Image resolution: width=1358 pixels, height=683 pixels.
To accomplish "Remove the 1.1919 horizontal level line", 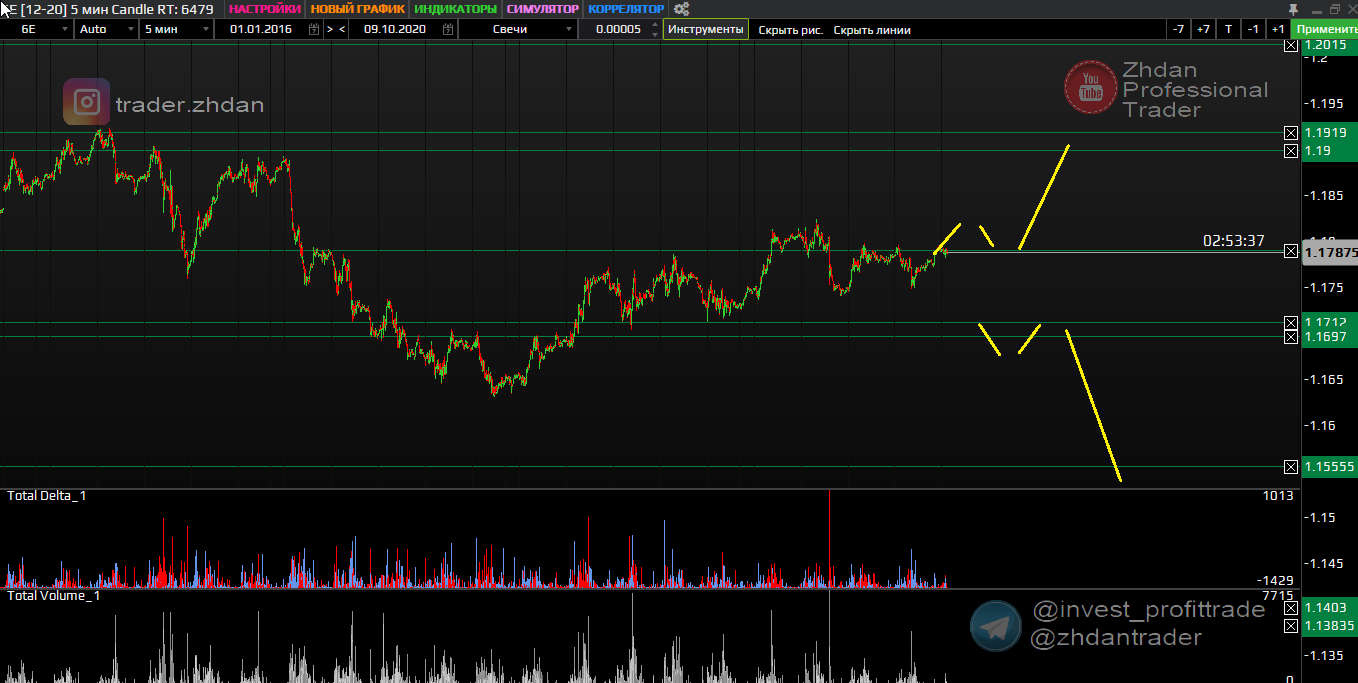I will (1291, 133).
